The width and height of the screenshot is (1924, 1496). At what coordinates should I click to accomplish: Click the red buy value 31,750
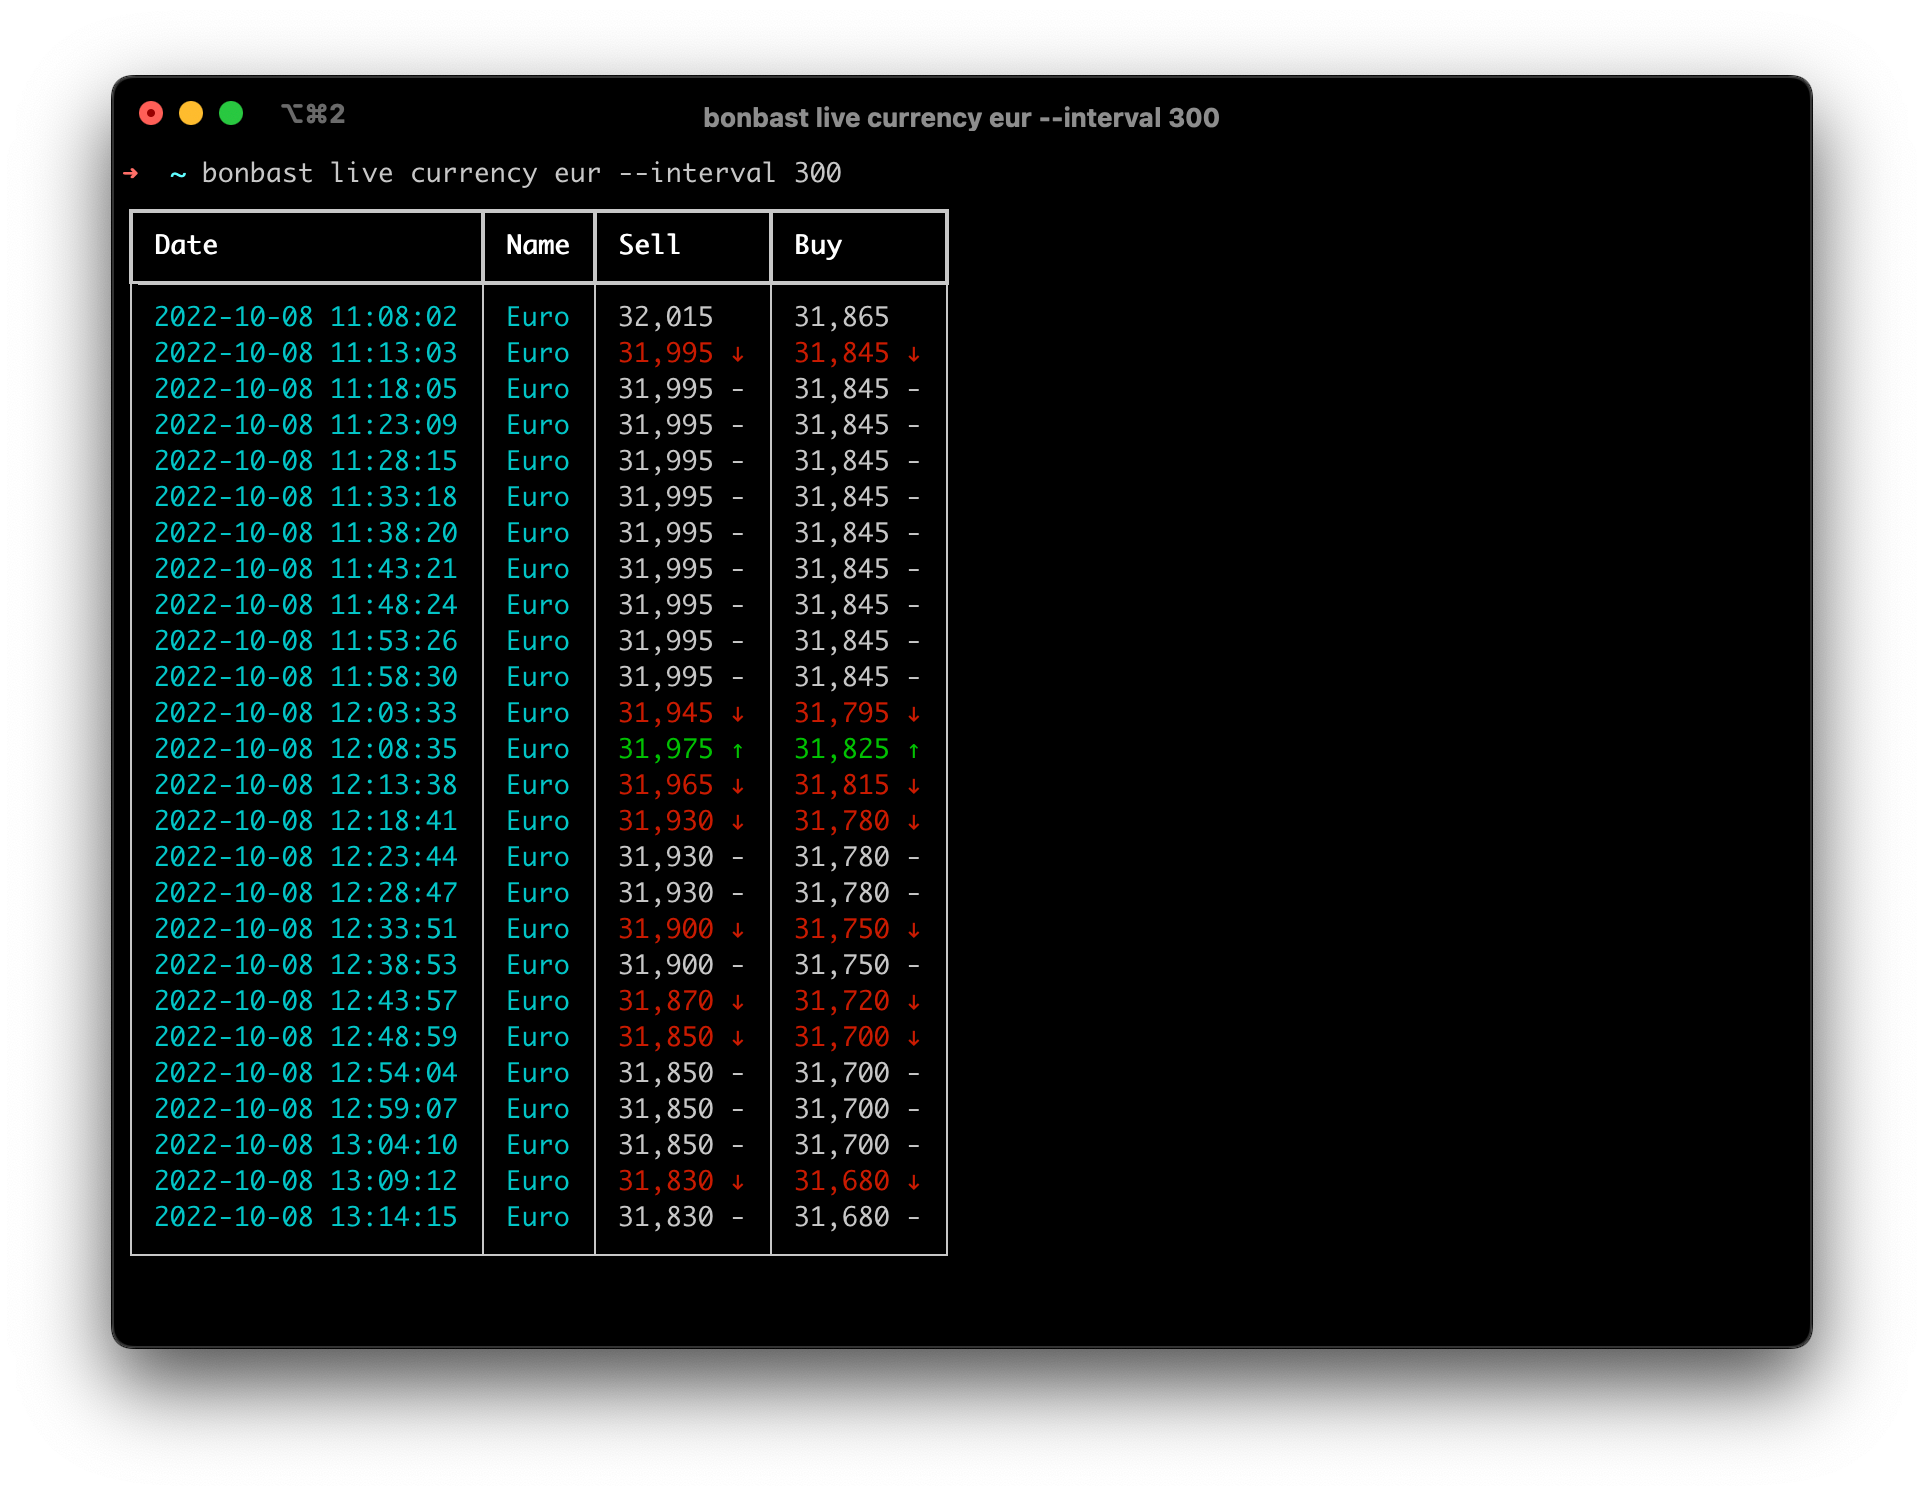(842, 930)
